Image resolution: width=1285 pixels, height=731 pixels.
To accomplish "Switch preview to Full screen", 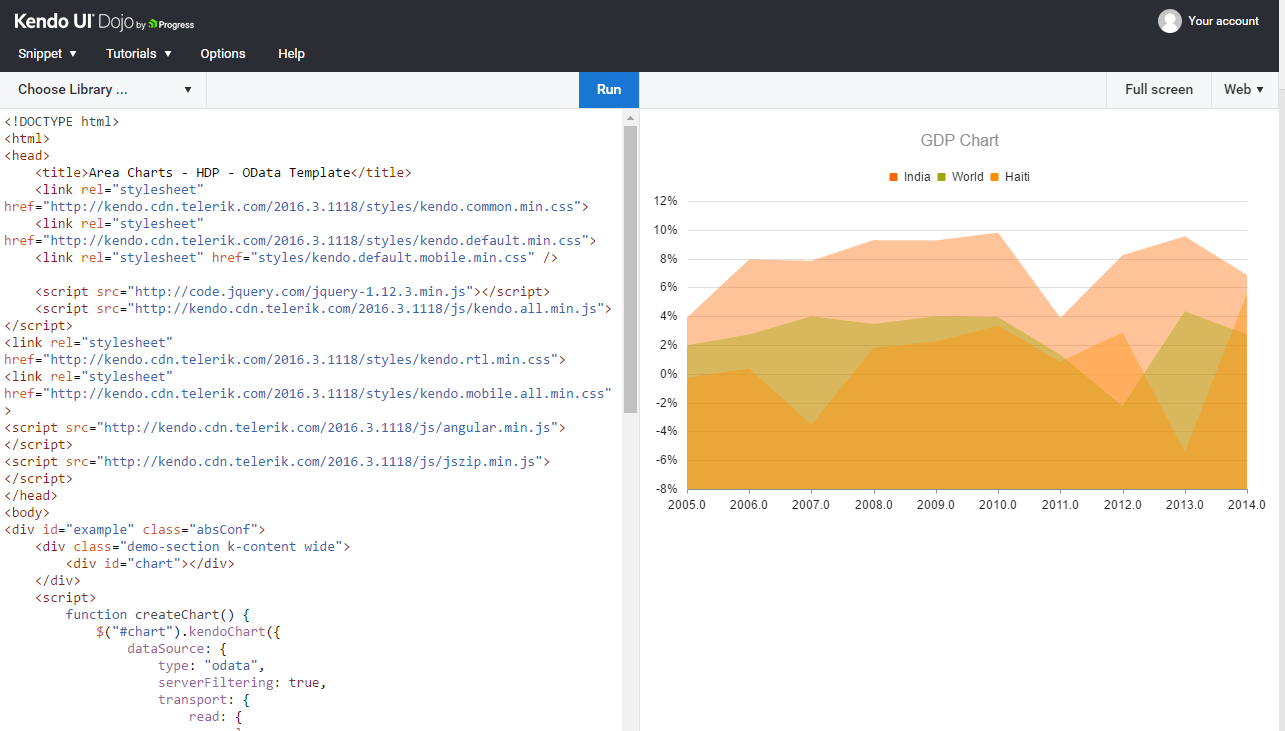I will [1159, 90].
